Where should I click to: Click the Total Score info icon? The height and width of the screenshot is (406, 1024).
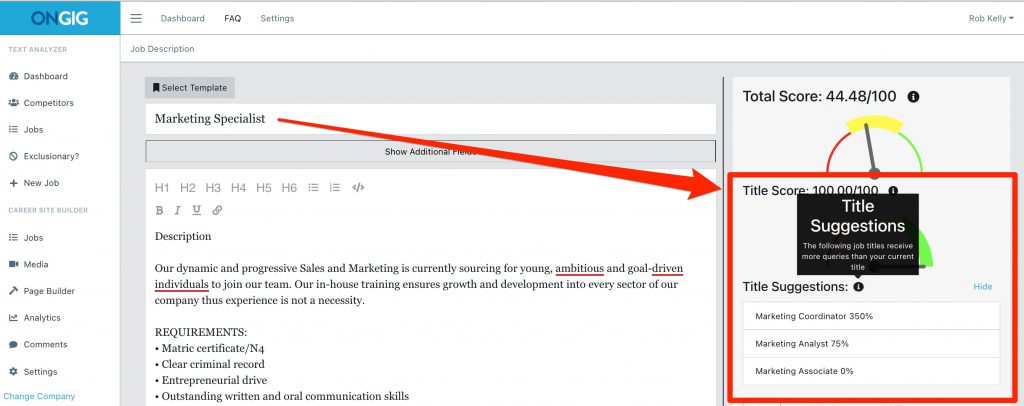914,97
